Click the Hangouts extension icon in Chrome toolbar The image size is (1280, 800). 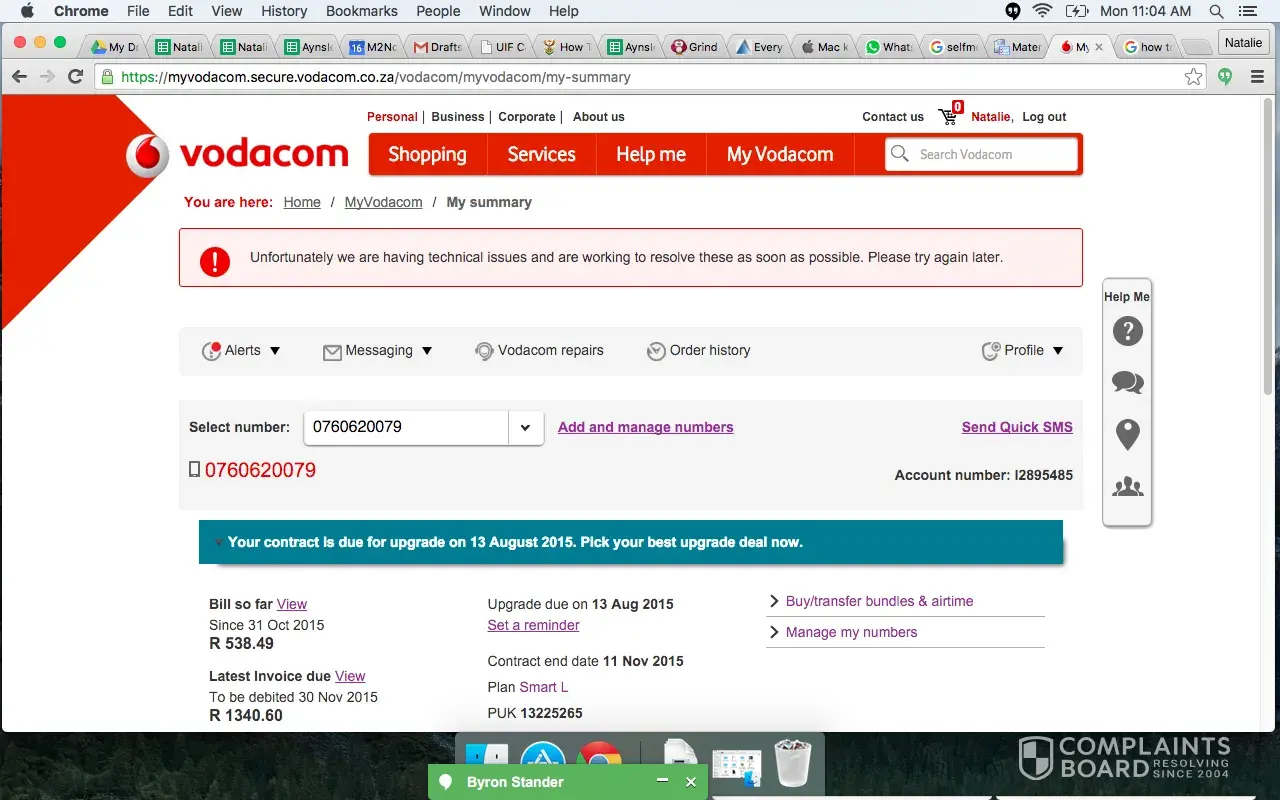pos(1225,77)
